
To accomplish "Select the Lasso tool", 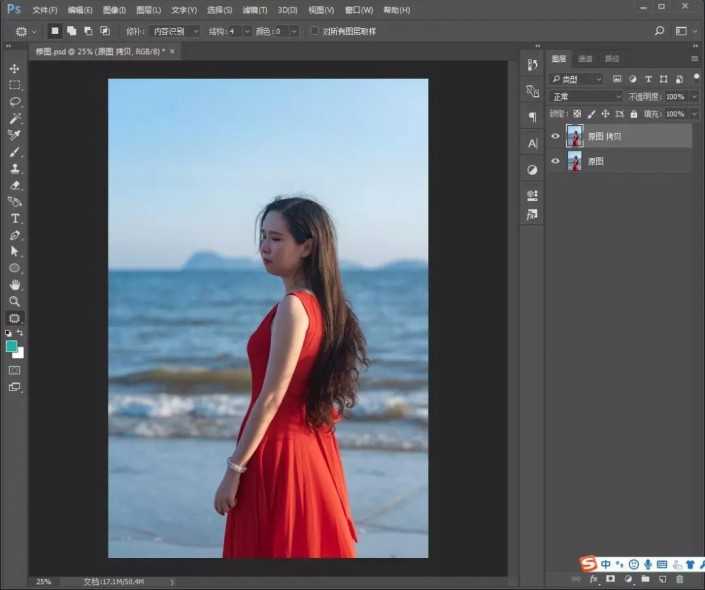I will click(x=15, y=102).
